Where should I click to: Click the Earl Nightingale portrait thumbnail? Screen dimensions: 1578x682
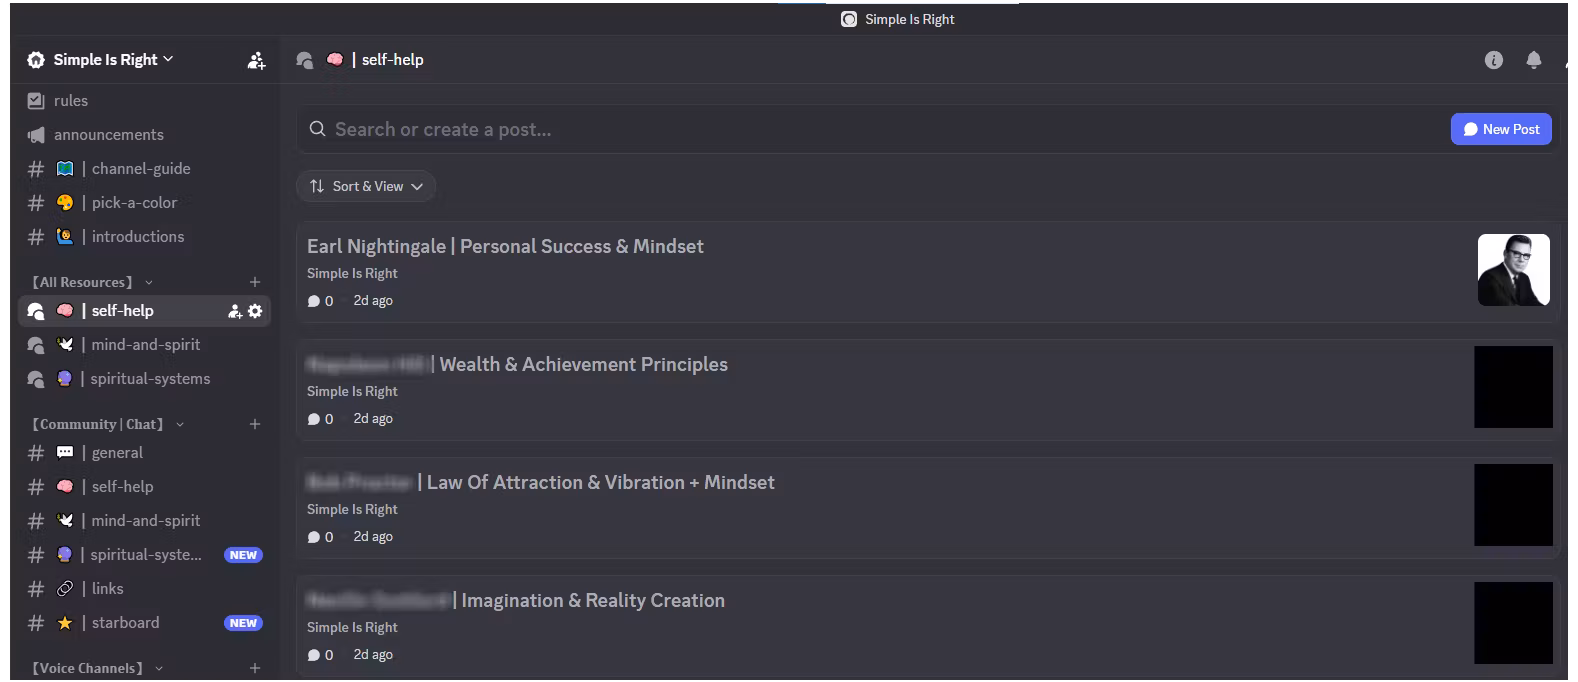coord(1513,270)
